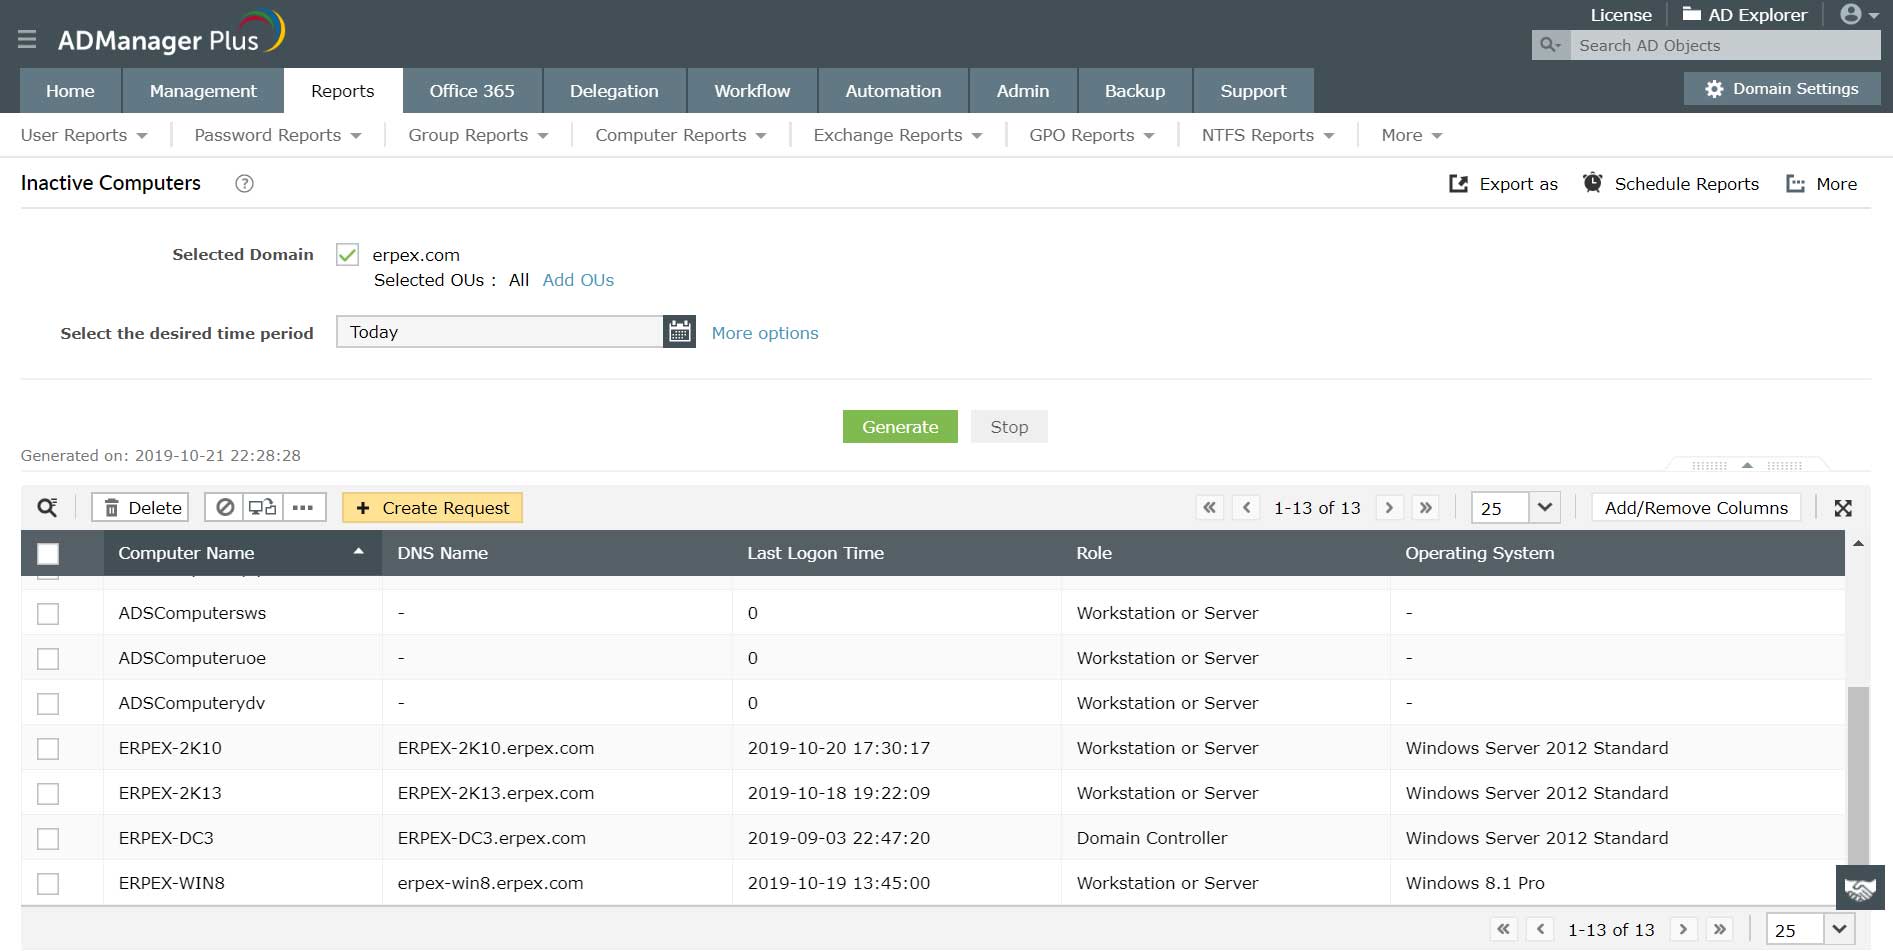1893x951 pixels.
Task: Collapse the report filter panel handle
Action: click(1747, 465)
